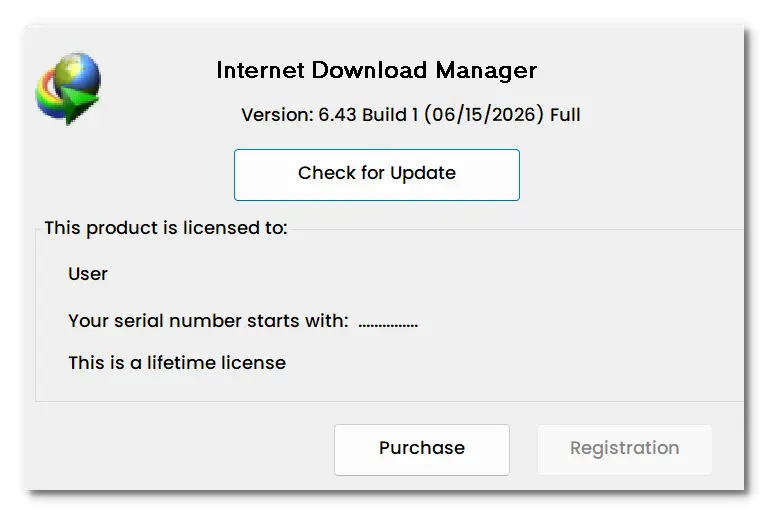
Task: Click the build date (06/15/2026)
Action: click(484, 115)
